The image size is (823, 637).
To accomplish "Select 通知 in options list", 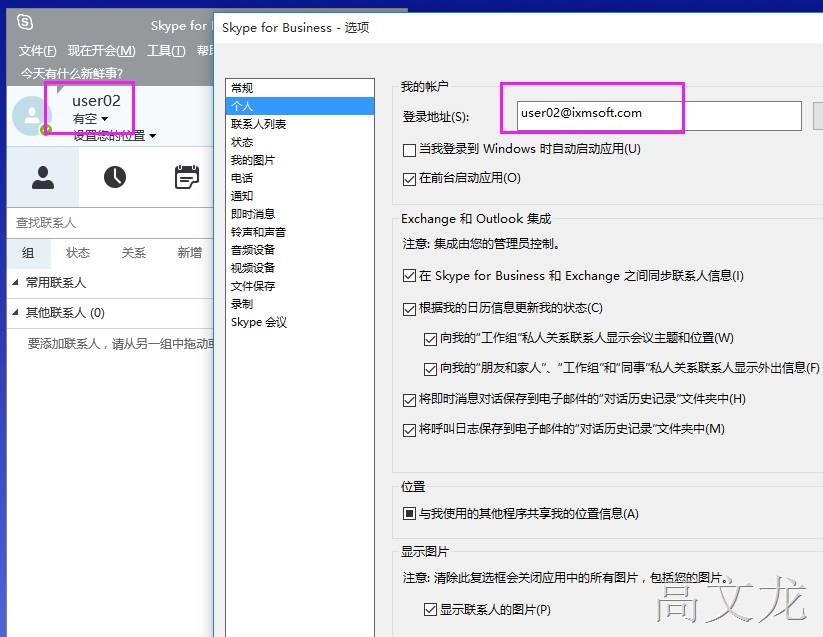I will pos(300,196).
